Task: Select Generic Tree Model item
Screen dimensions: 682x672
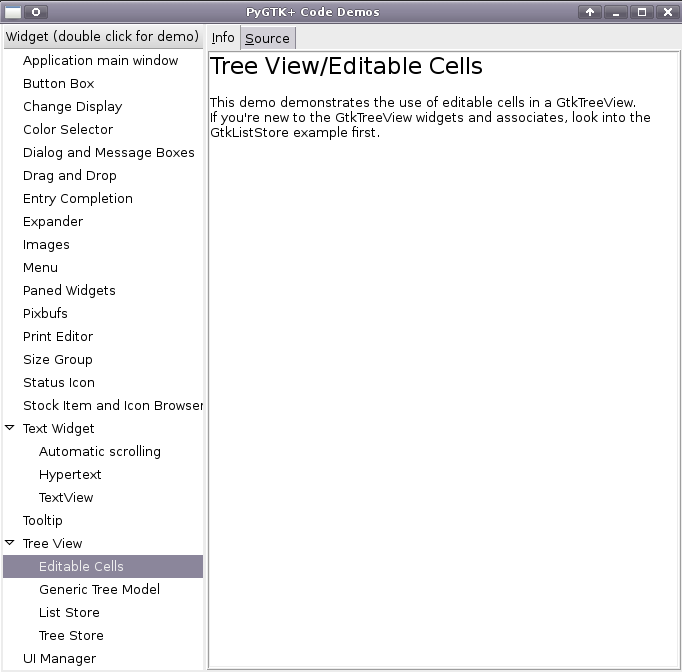Action: tap(99, 589)
